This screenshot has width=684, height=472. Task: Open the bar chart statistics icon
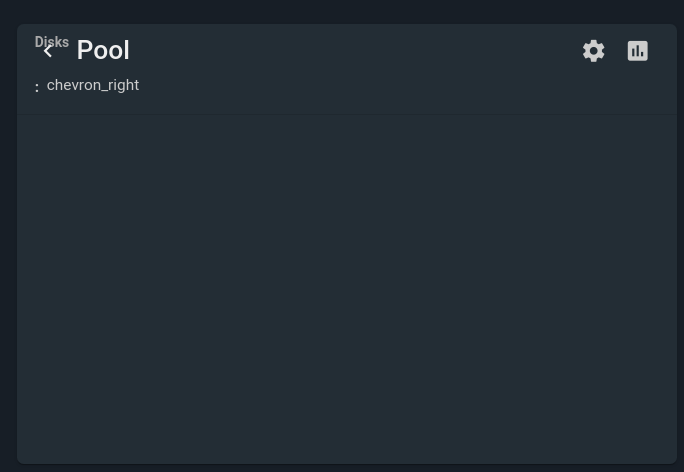pos(638,51)
